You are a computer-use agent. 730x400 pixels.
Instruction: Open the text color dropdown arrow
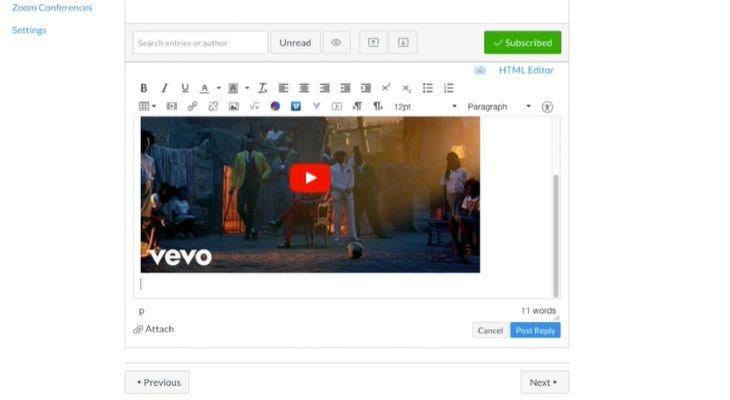click(218, 88)
